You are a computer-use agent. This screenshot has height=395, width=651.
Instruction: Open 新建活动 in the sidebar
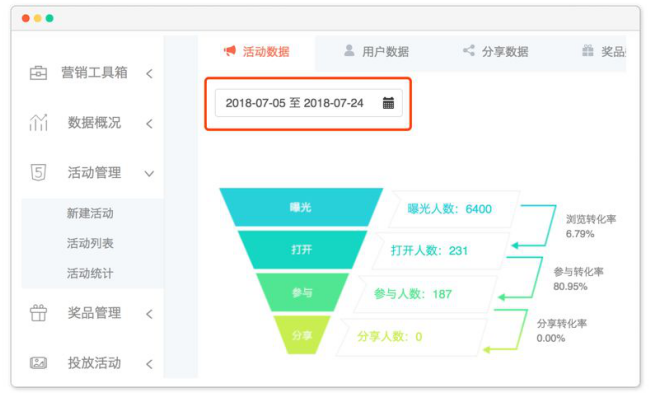[x=90, y=213]
